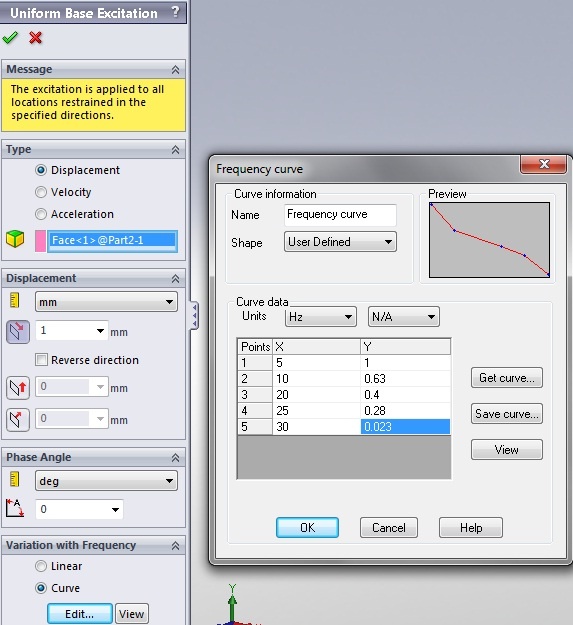Click the curve Name text field
Image resolution: width=573 pixels, height=625 pixels.
click(x=340, y=214)
